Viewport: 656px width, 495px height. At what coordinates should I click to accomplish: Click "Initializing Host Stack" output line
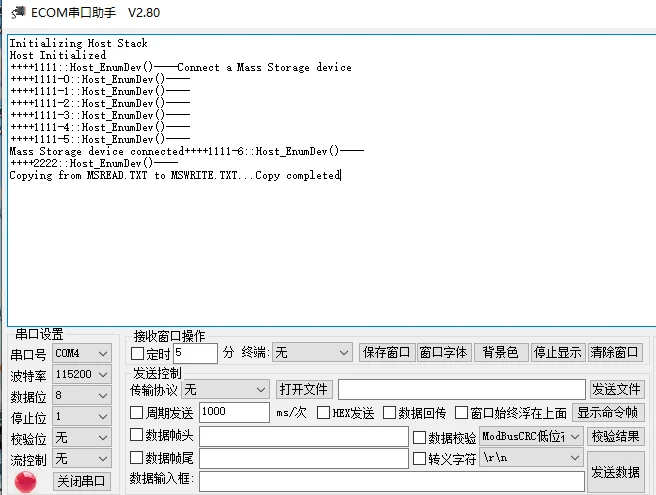pos(78,43)
